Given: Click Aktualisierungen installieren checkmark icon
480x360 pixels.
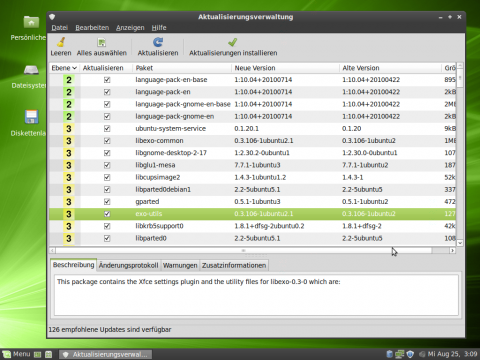Looking at the screenshot, I should click(233, 42).
